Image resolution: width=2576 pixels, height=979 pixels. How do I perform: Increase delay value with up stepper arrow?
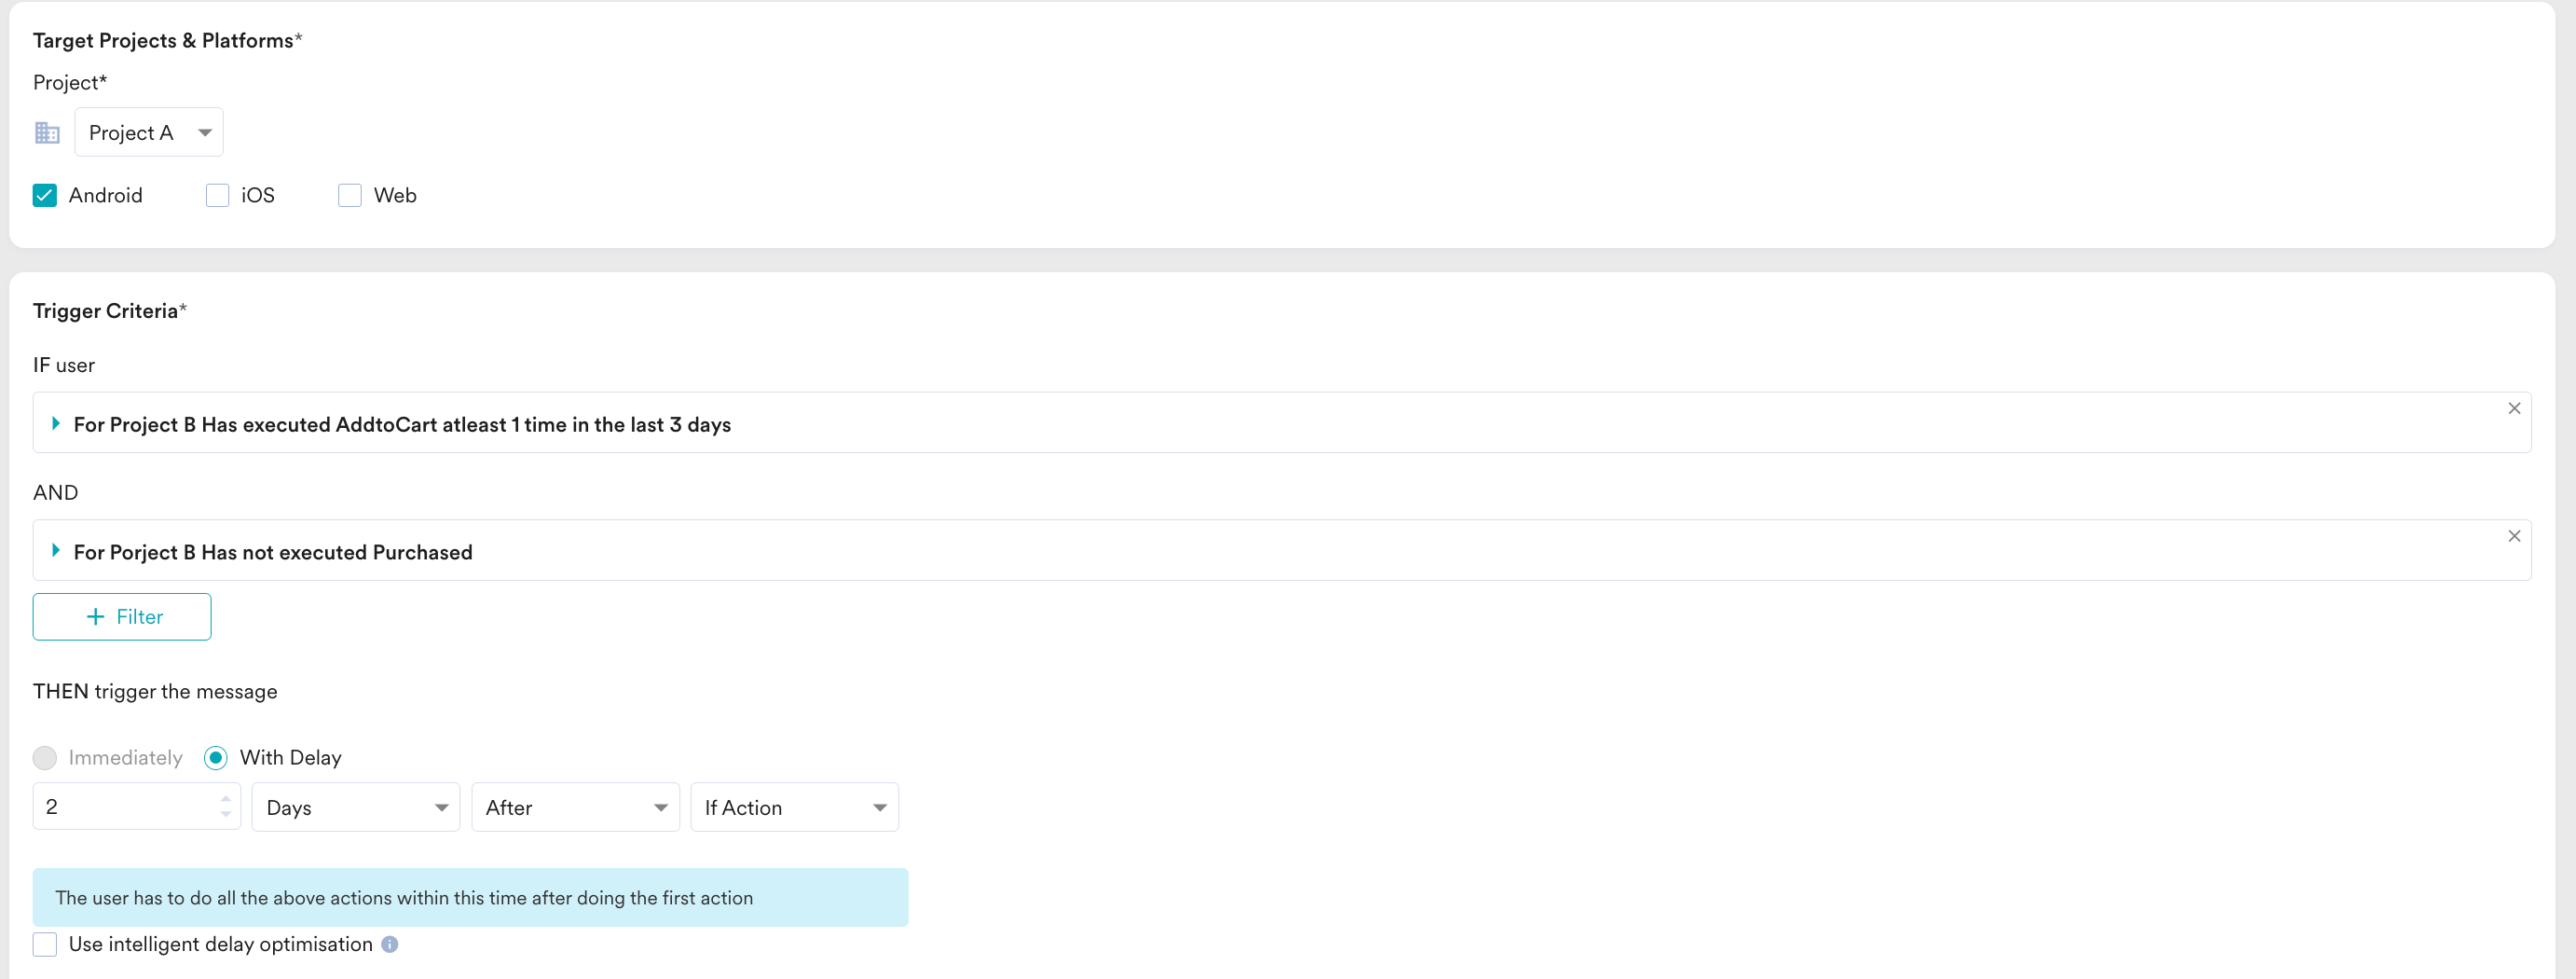(x=226, y=798)
